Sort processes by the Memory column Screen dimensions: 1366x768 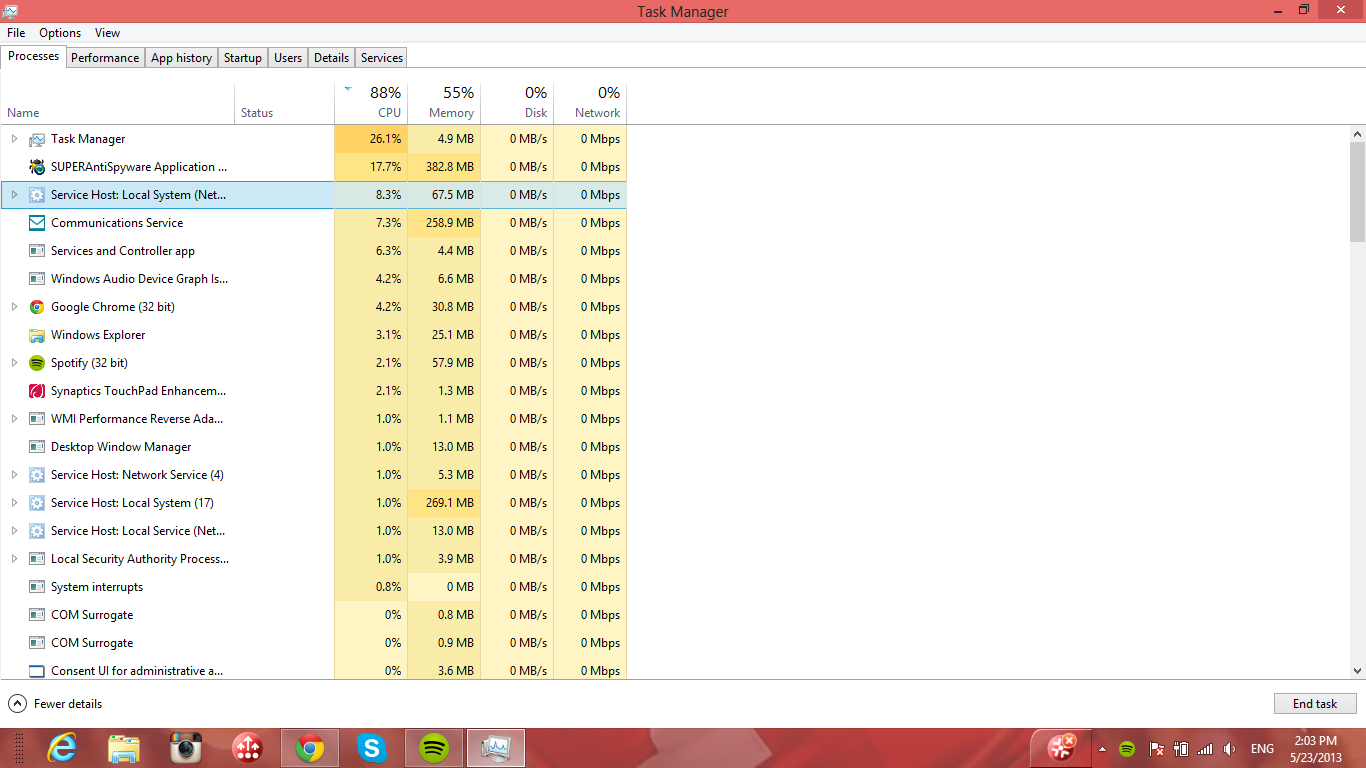pos(444,102)
